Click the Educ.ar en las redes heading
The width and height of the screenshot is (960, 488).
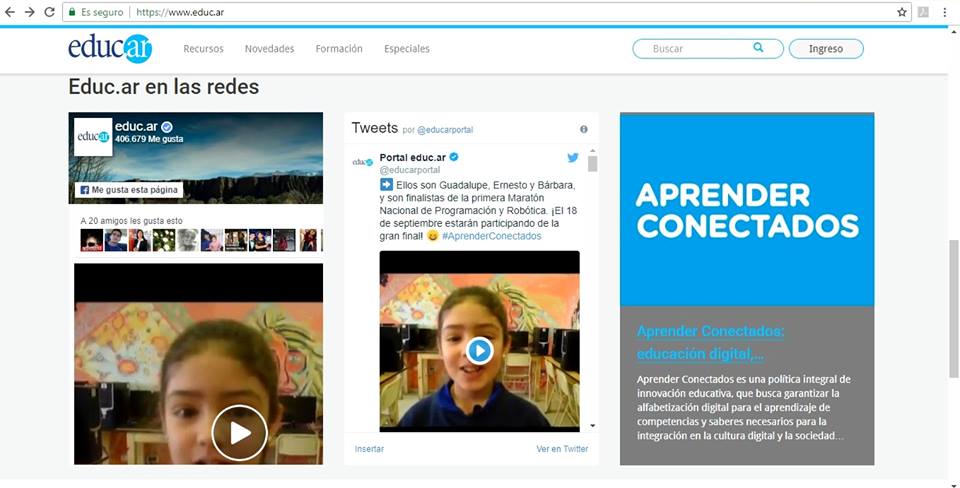pyautogui.click(x=164, y=87)
